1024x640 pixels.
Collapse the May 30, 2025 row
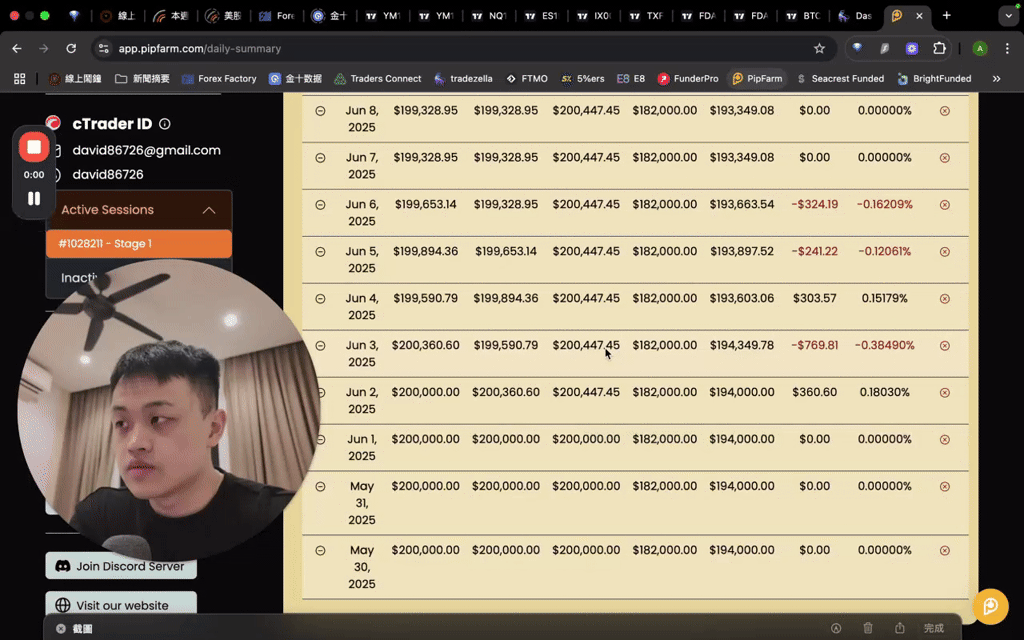pyautogui.click(x=320, y=551)
